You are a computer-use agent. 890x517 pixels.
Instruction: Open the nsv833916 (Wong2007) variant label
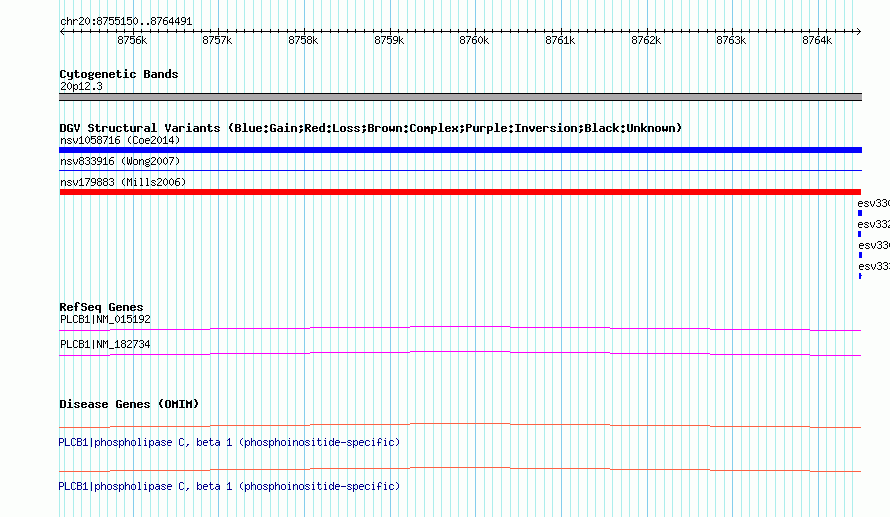click(x=120, y=161)
